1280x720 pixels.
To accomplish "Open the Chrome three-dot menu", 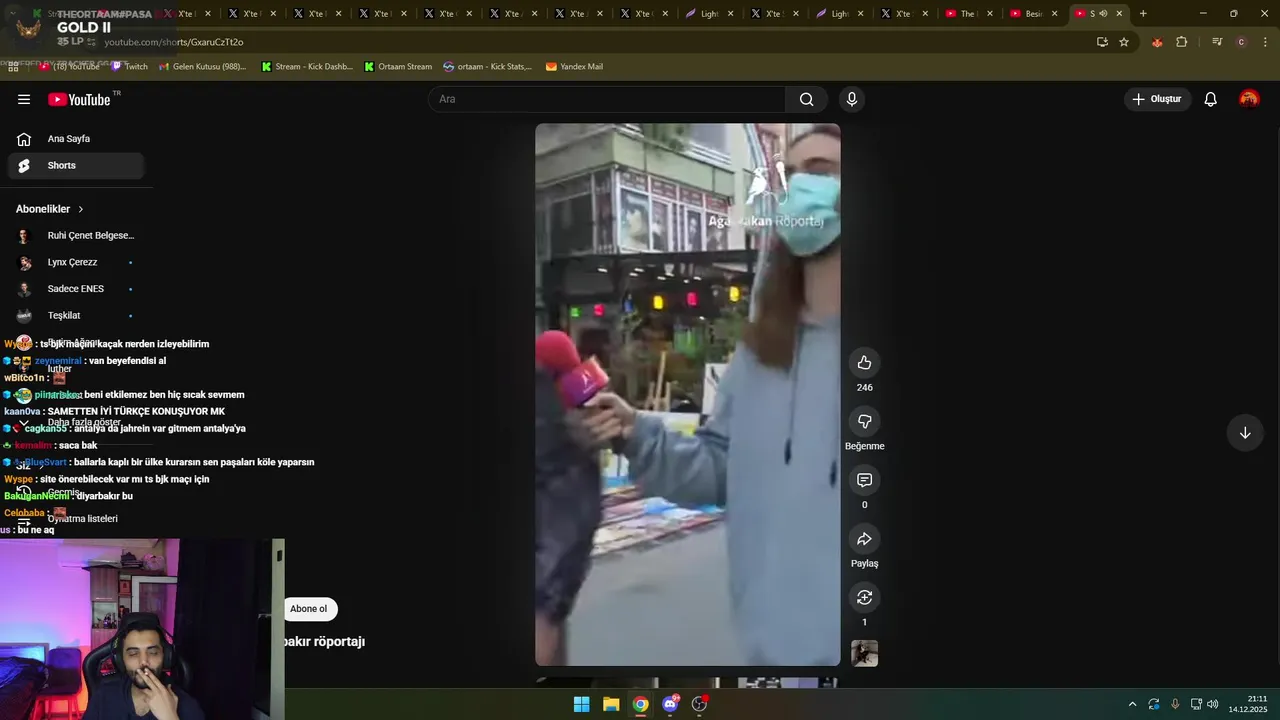I will 1265,42.
